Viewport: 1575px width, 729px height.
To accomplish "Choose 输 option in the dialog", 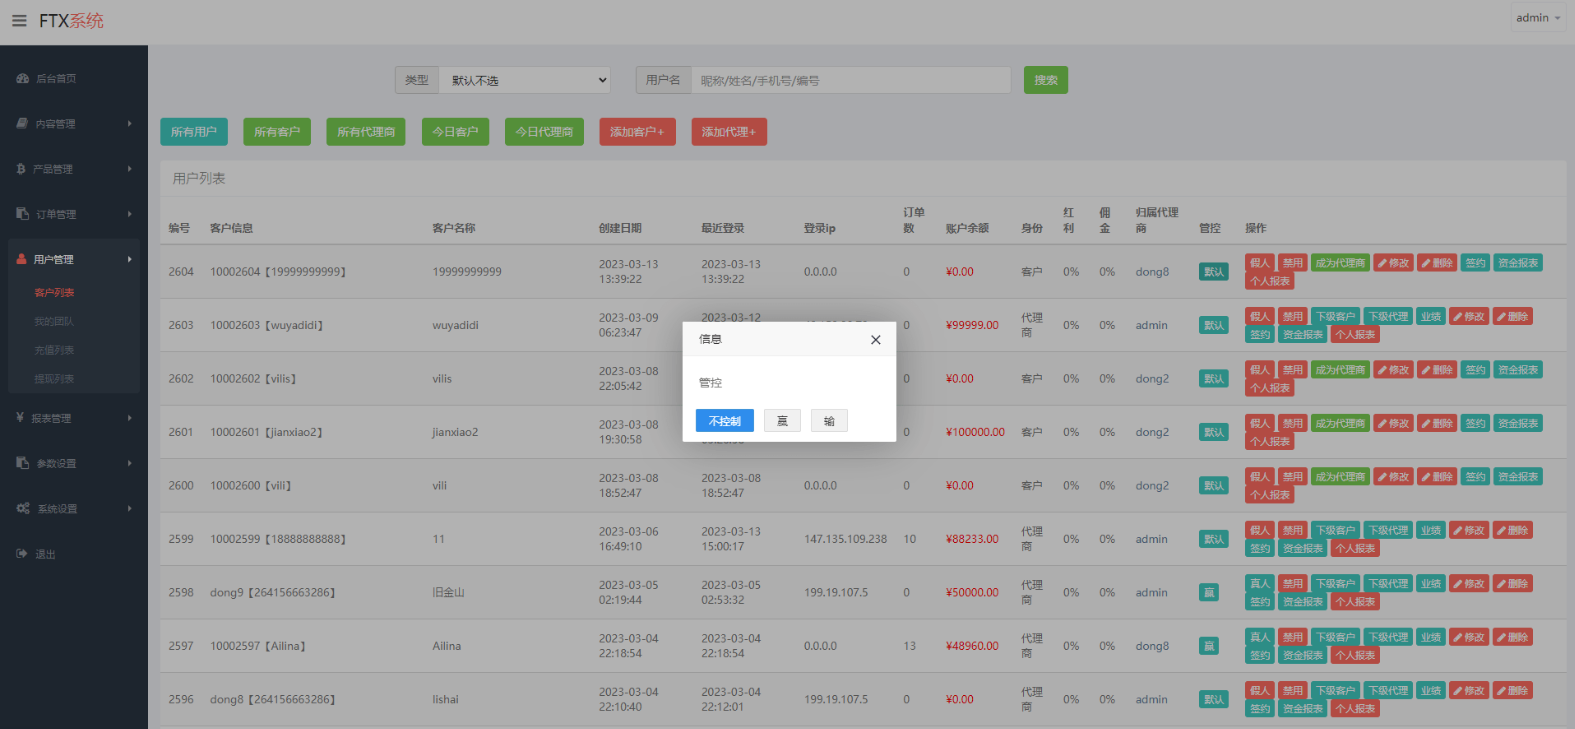I will [x=829, y=421].
